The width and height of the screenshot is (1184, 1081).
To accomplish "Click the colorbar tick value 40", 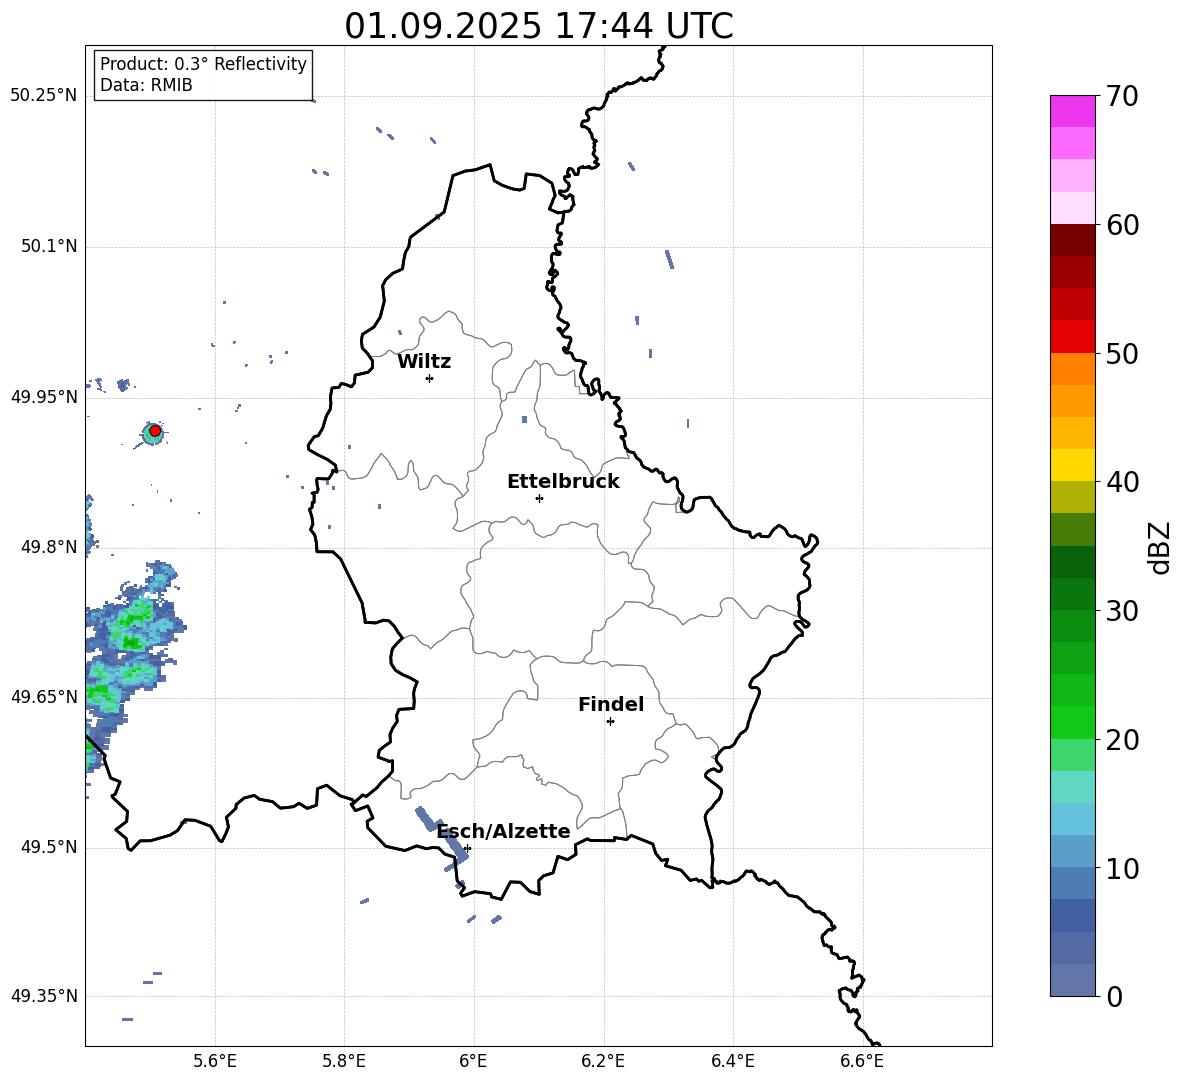I will [x=1122, y=482].
